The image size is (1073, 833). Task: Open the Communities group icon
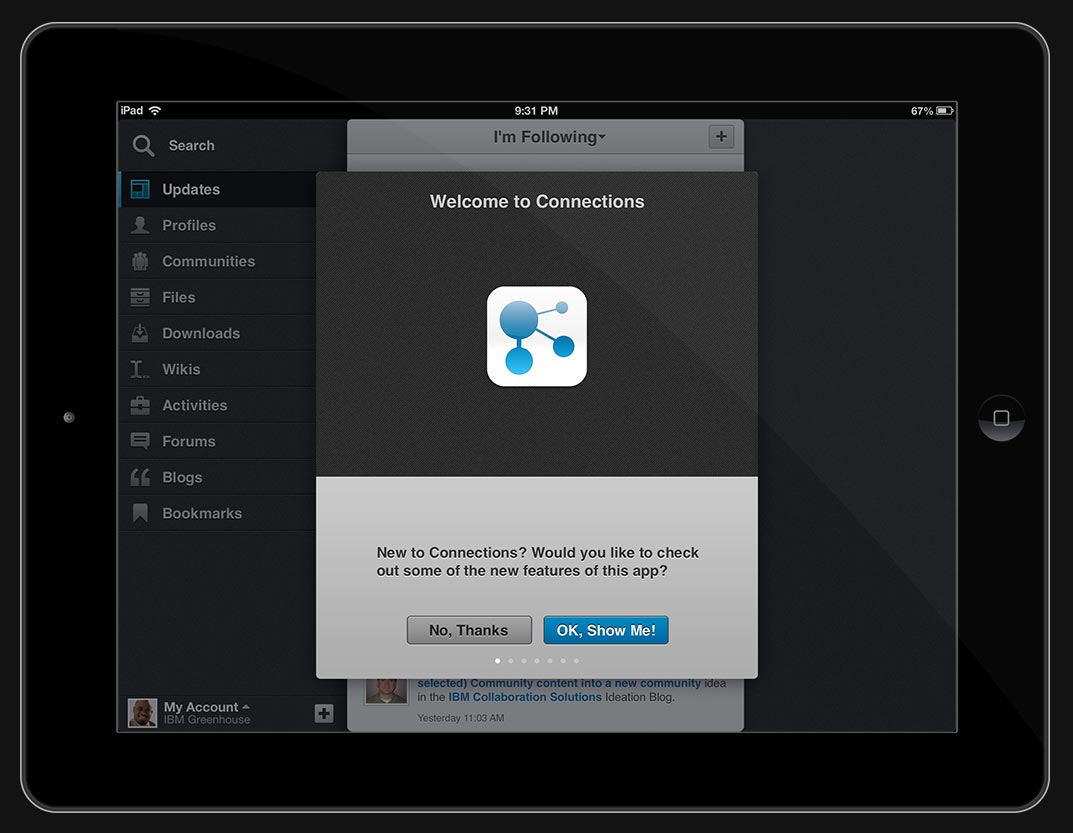[140, 262]
